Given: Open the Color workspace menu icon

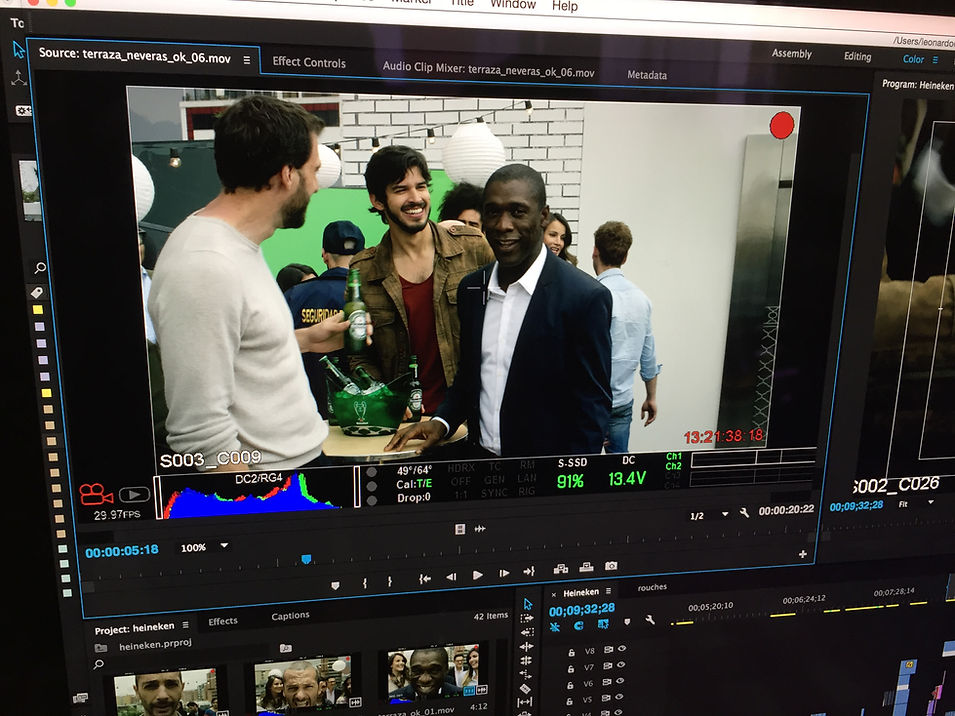Looking at the screenshot, I should coord(934,60).
